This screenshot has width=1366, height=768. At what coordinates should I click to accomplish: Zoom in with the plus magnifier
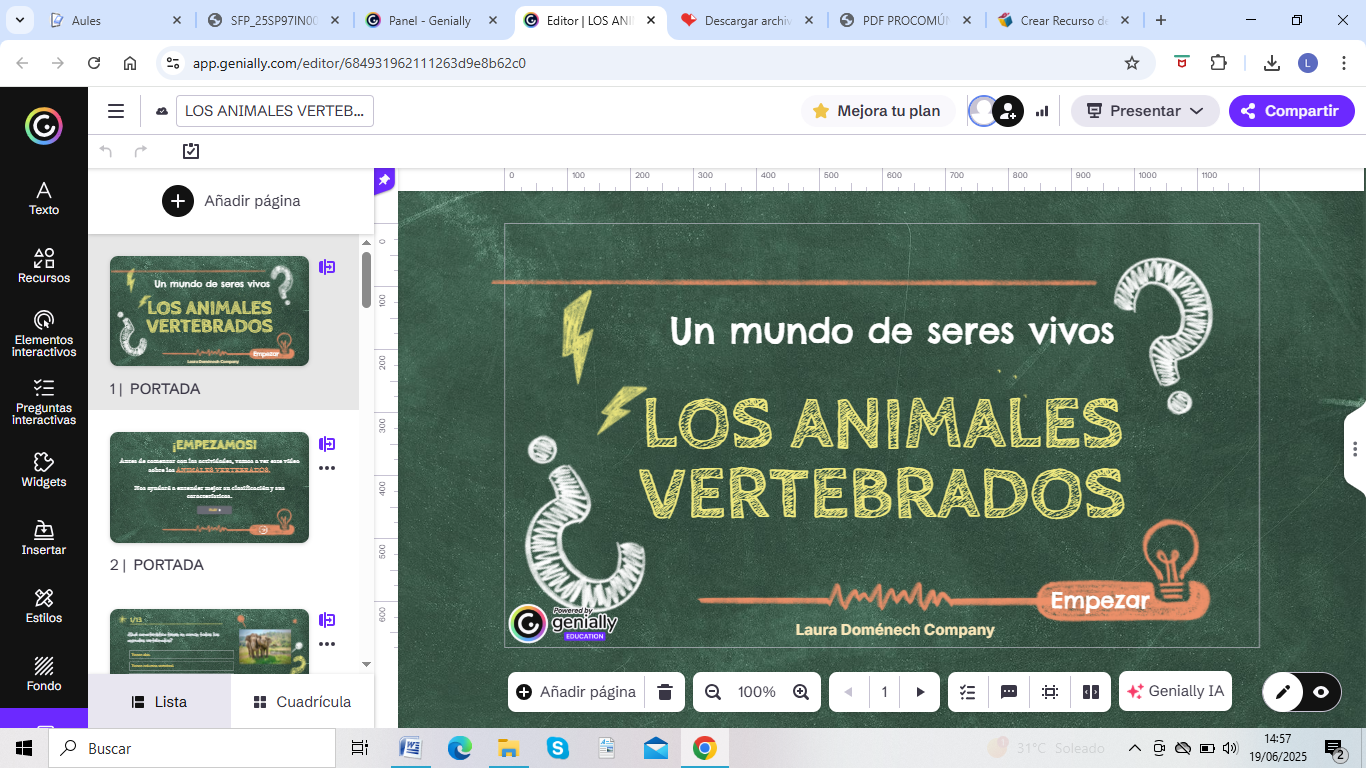801,692
